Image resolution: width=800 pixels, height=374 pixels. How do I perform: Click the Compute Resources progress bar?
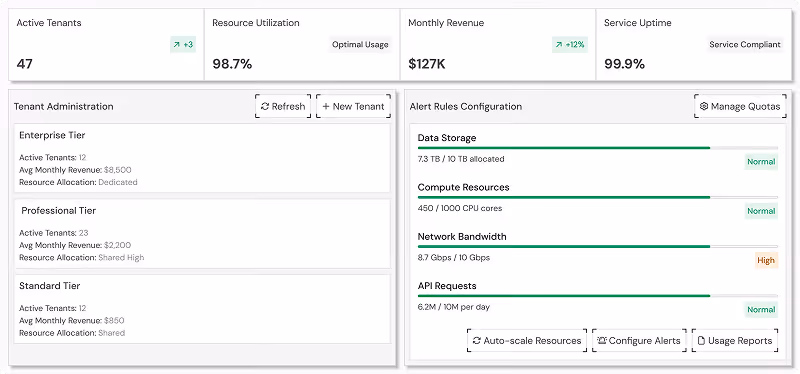click(597, 197)
